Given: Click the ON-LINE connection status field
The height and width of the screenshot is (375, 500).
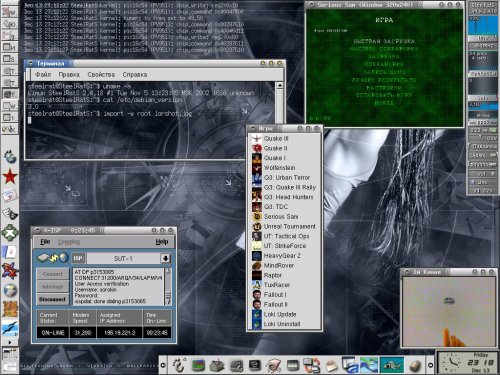Looking at the screenshot, I should pos(53,332).
